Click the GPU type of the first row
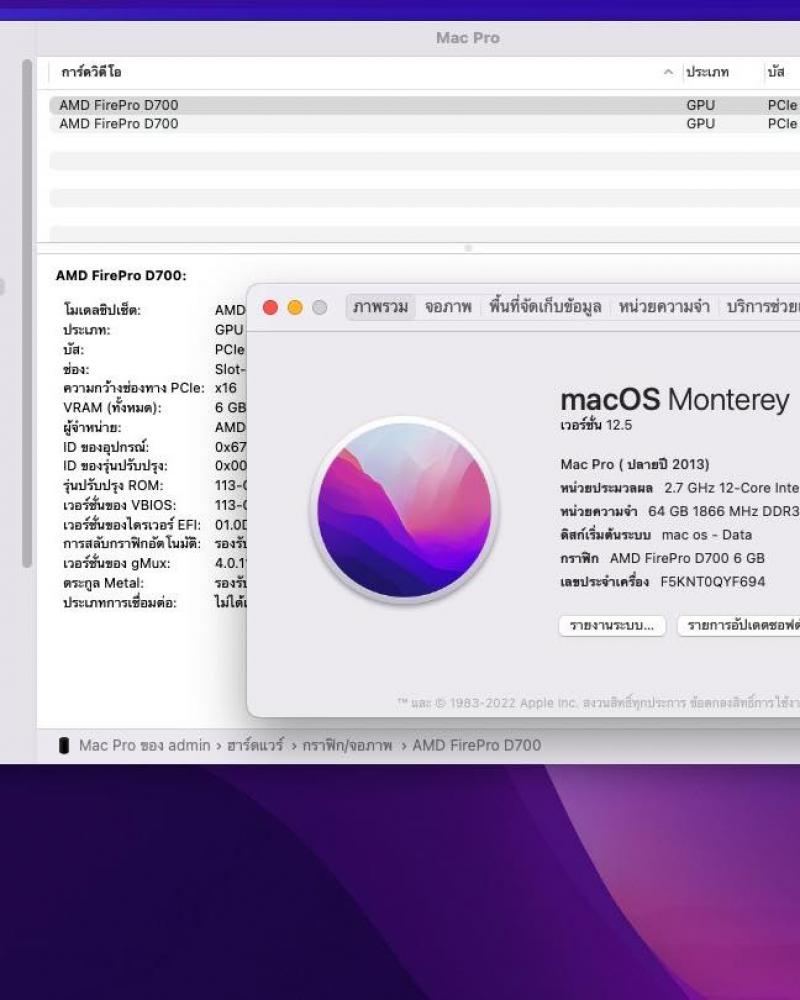Viewport: 800px width, 1000px height. (x=700, y=105)
